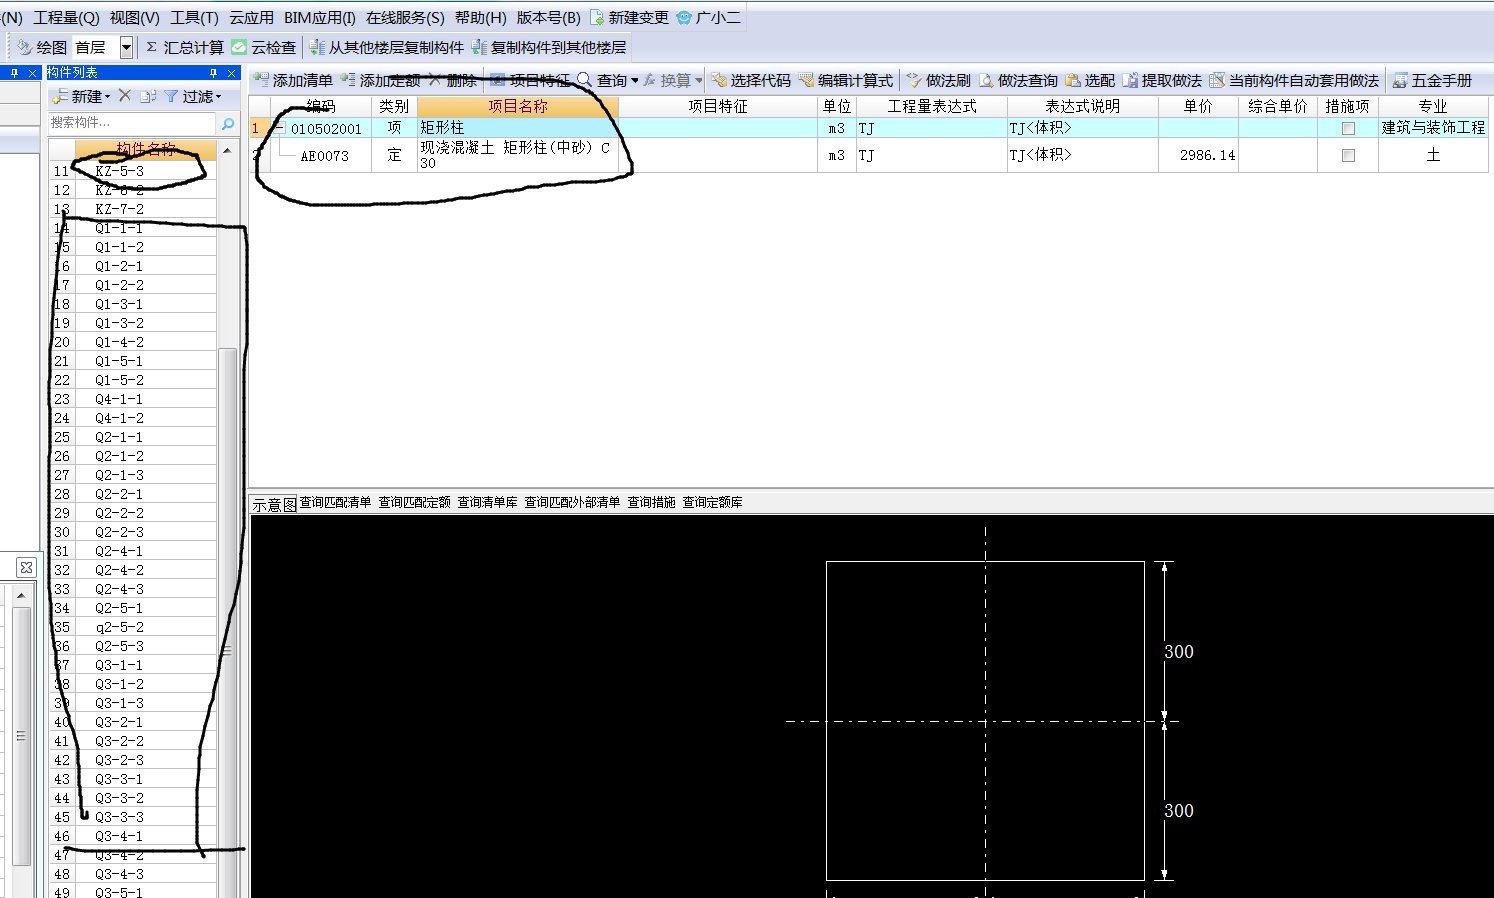
Task: Click 从其他楼层复制构件 toolbar icon
Action: 318,47
